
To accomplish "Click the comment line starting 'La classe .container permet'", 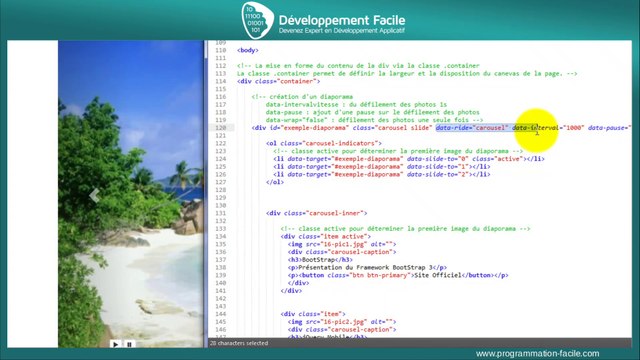I will tap(407, 73).
